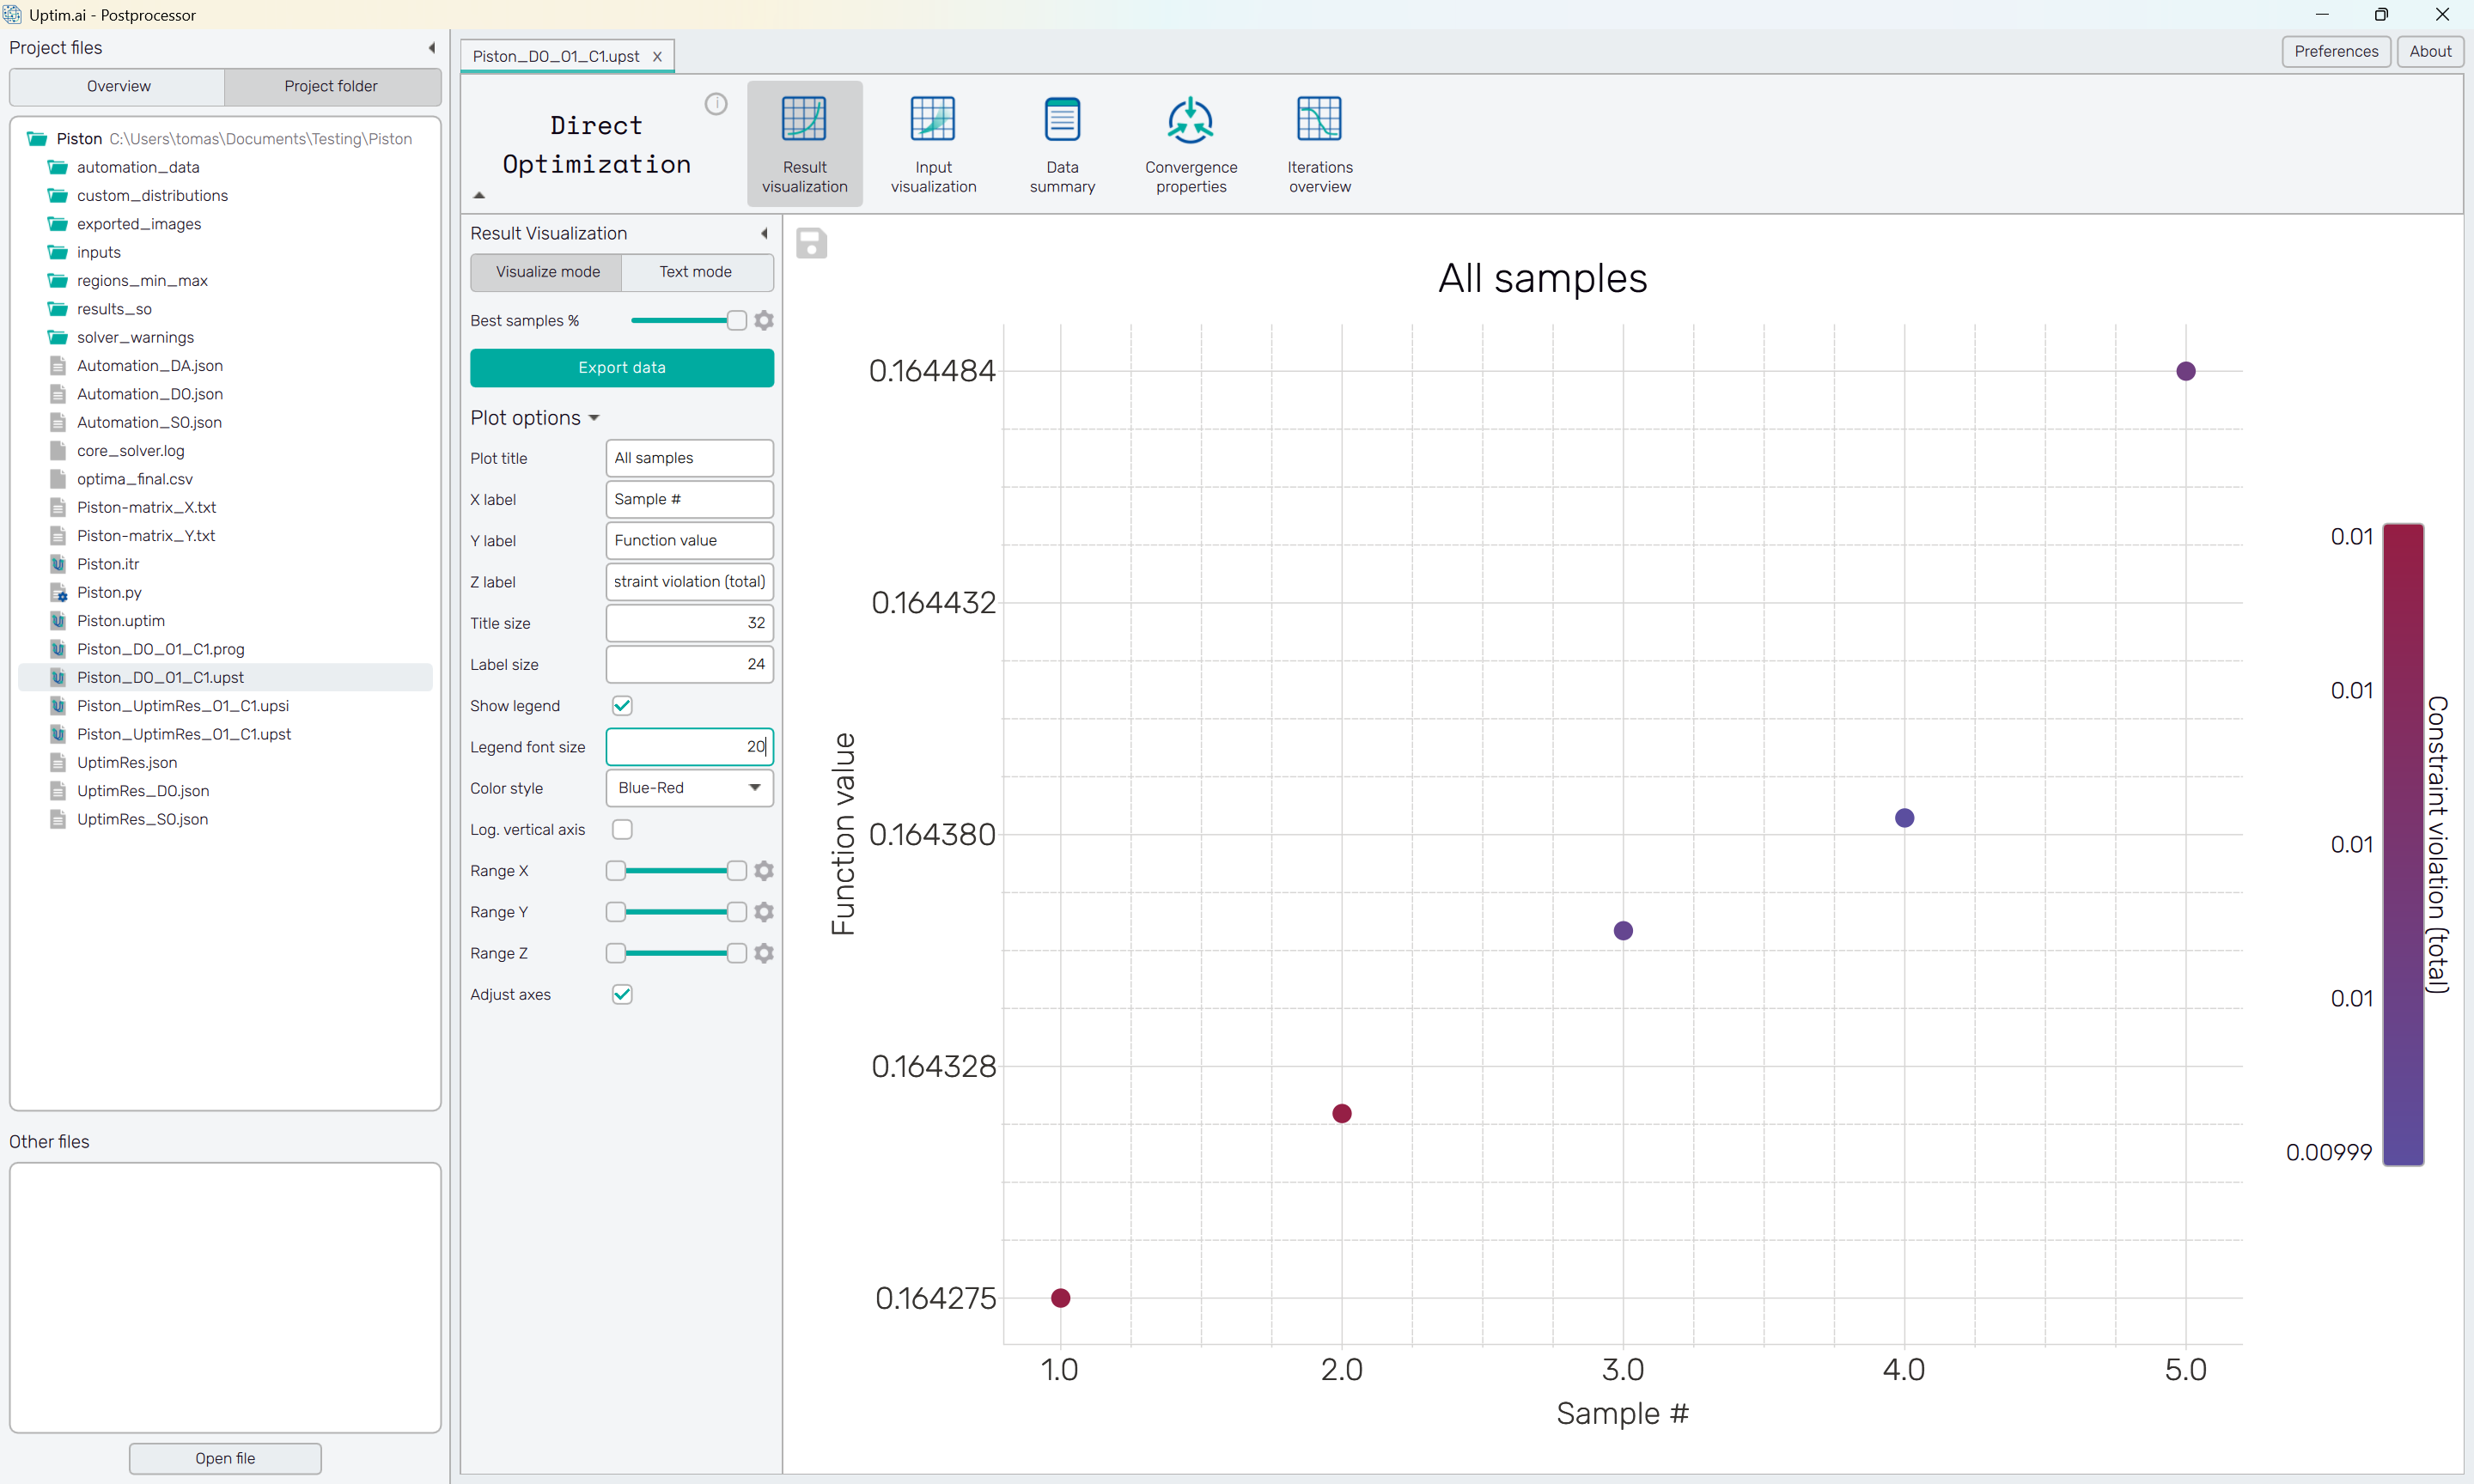Image resolution: width=2474 pixels, height=1484 pixels.
Task: Select Result visualization icon
Action: 804,144
